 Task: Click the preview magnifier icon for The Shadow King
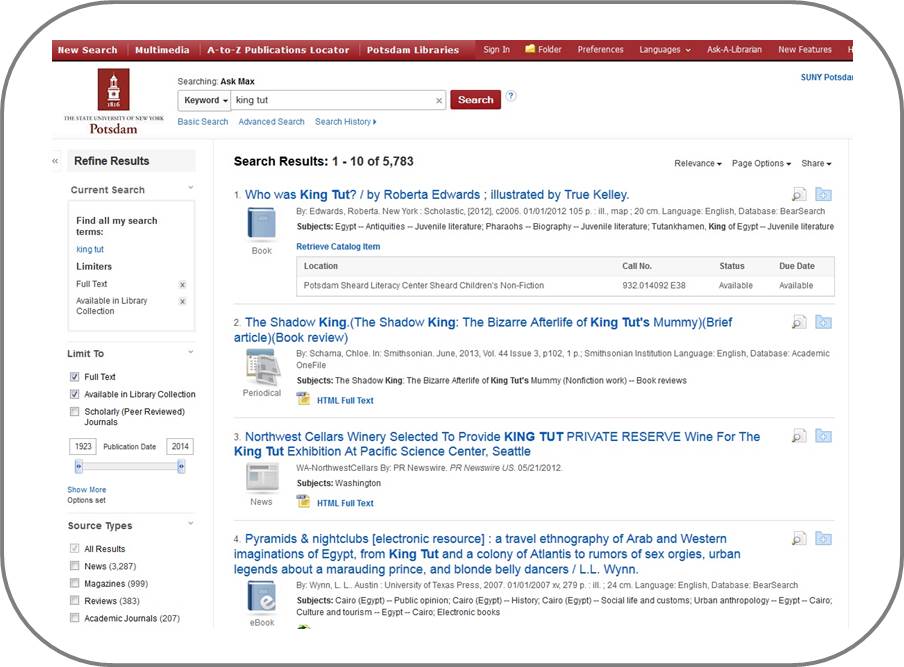pyautogui.click(x=799, y=322)
